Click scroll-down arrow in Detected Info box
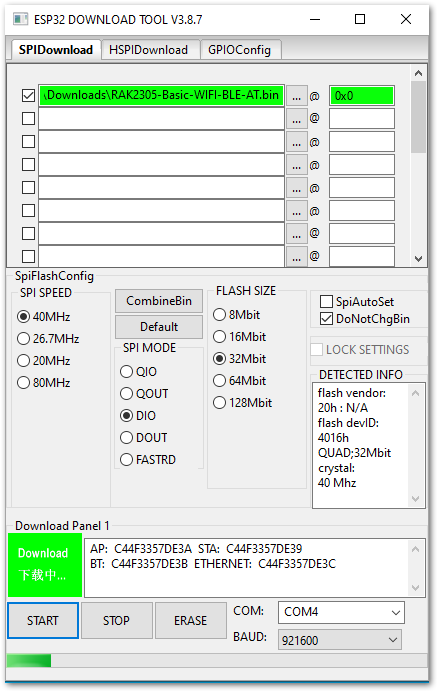438x692 pixels. (415, 499)
